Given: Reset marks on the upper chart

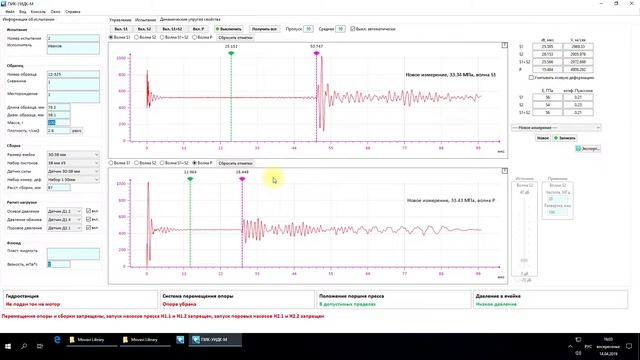Looking at the screenshot, I should pos(236,38).
